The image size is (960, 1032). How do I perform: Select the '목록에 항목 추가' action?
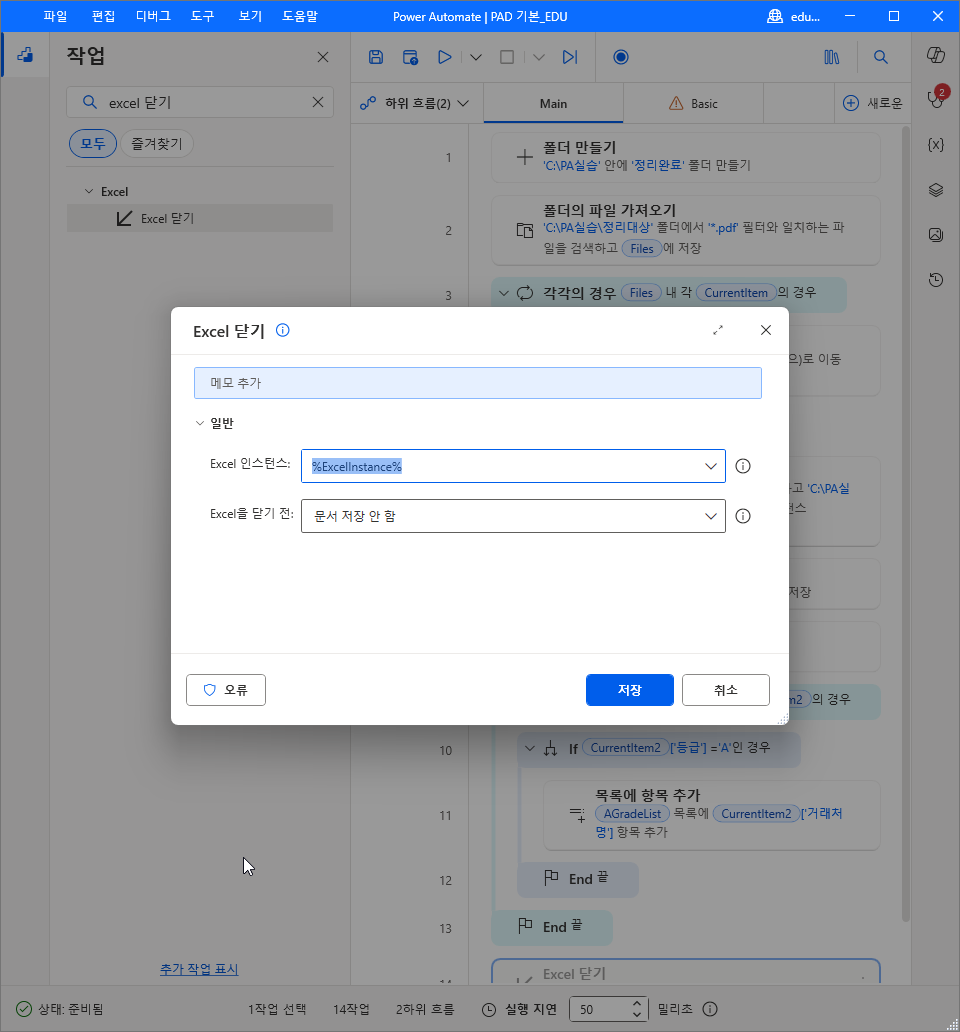[712, 815]
